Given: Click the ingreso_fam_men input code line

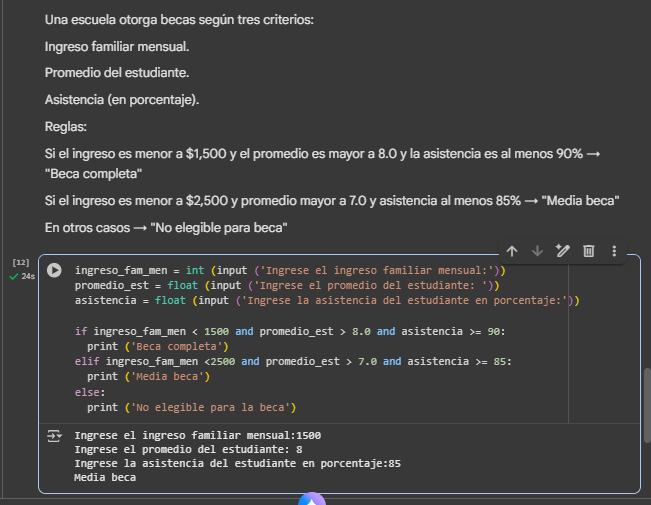Looking at the screenshot, I should click(290, 270).
